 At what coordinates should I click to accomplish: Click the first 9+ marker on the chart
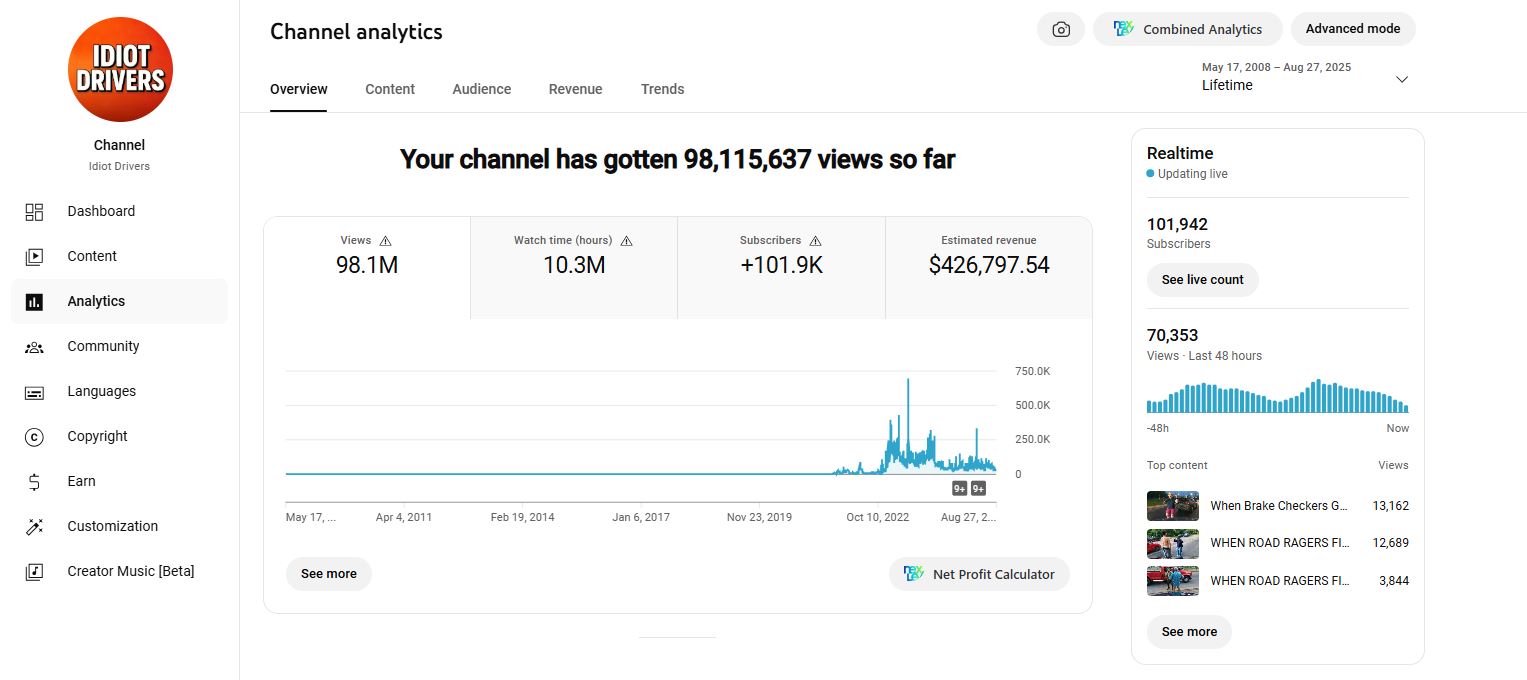[959, 489]
